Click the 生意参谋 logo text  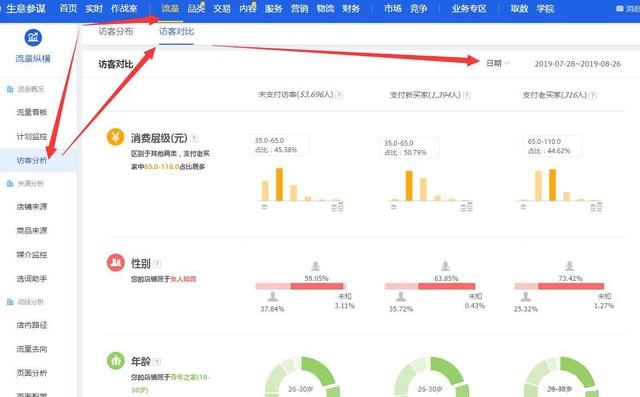pyautogui.click(x=26, y=8)
